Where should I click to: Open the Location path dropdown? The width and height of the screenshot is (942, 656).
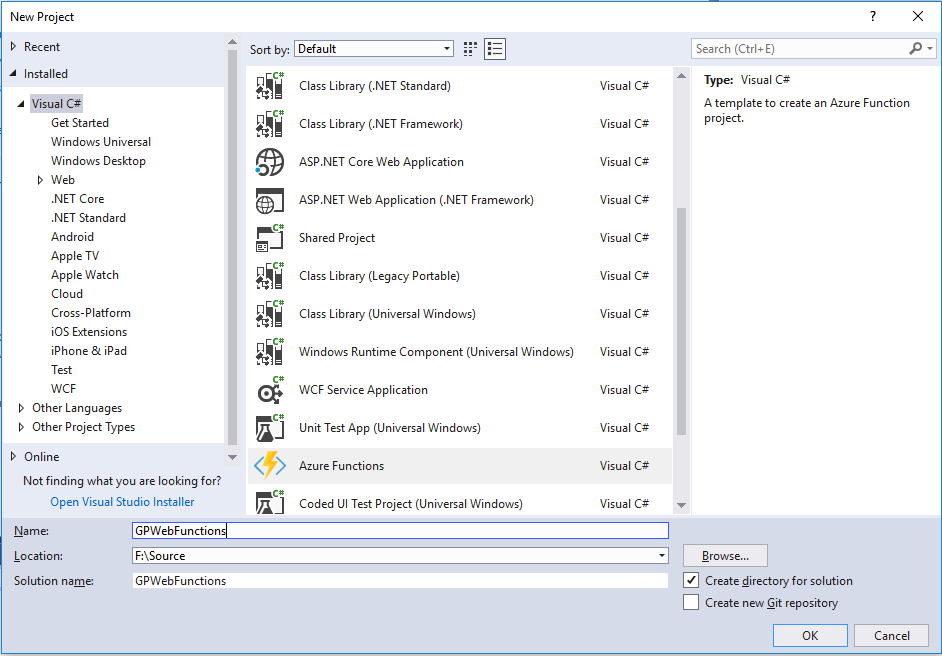pos(661,556)
